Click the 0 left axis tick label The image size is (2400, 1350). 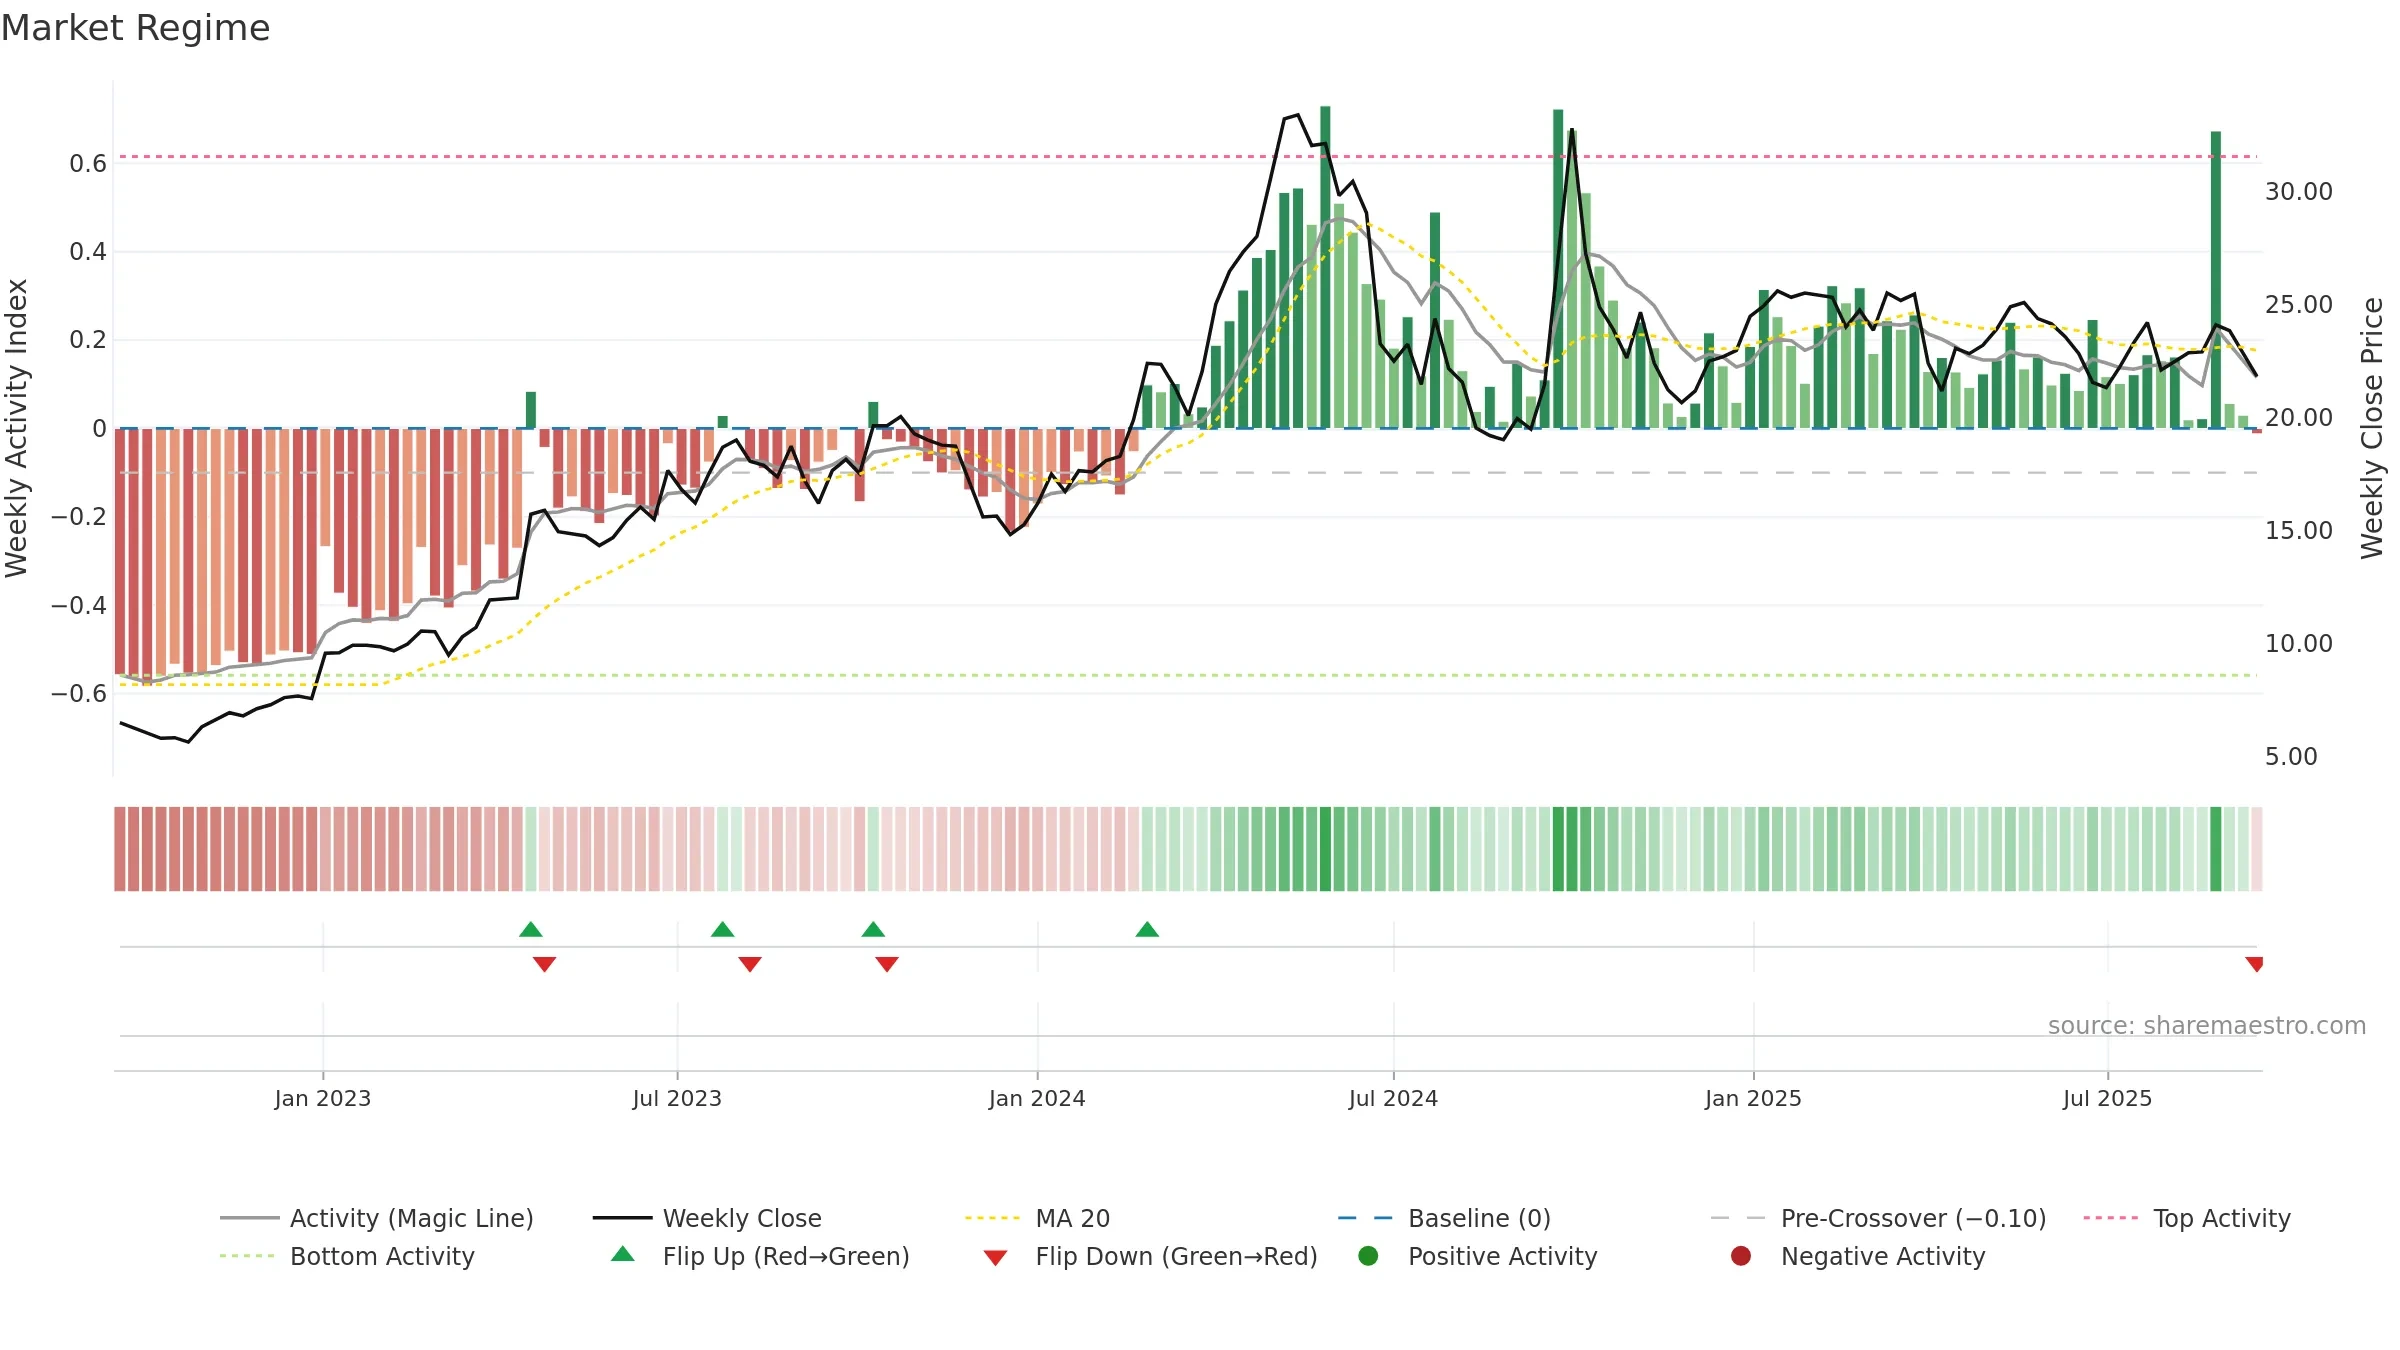click(99, 429)
